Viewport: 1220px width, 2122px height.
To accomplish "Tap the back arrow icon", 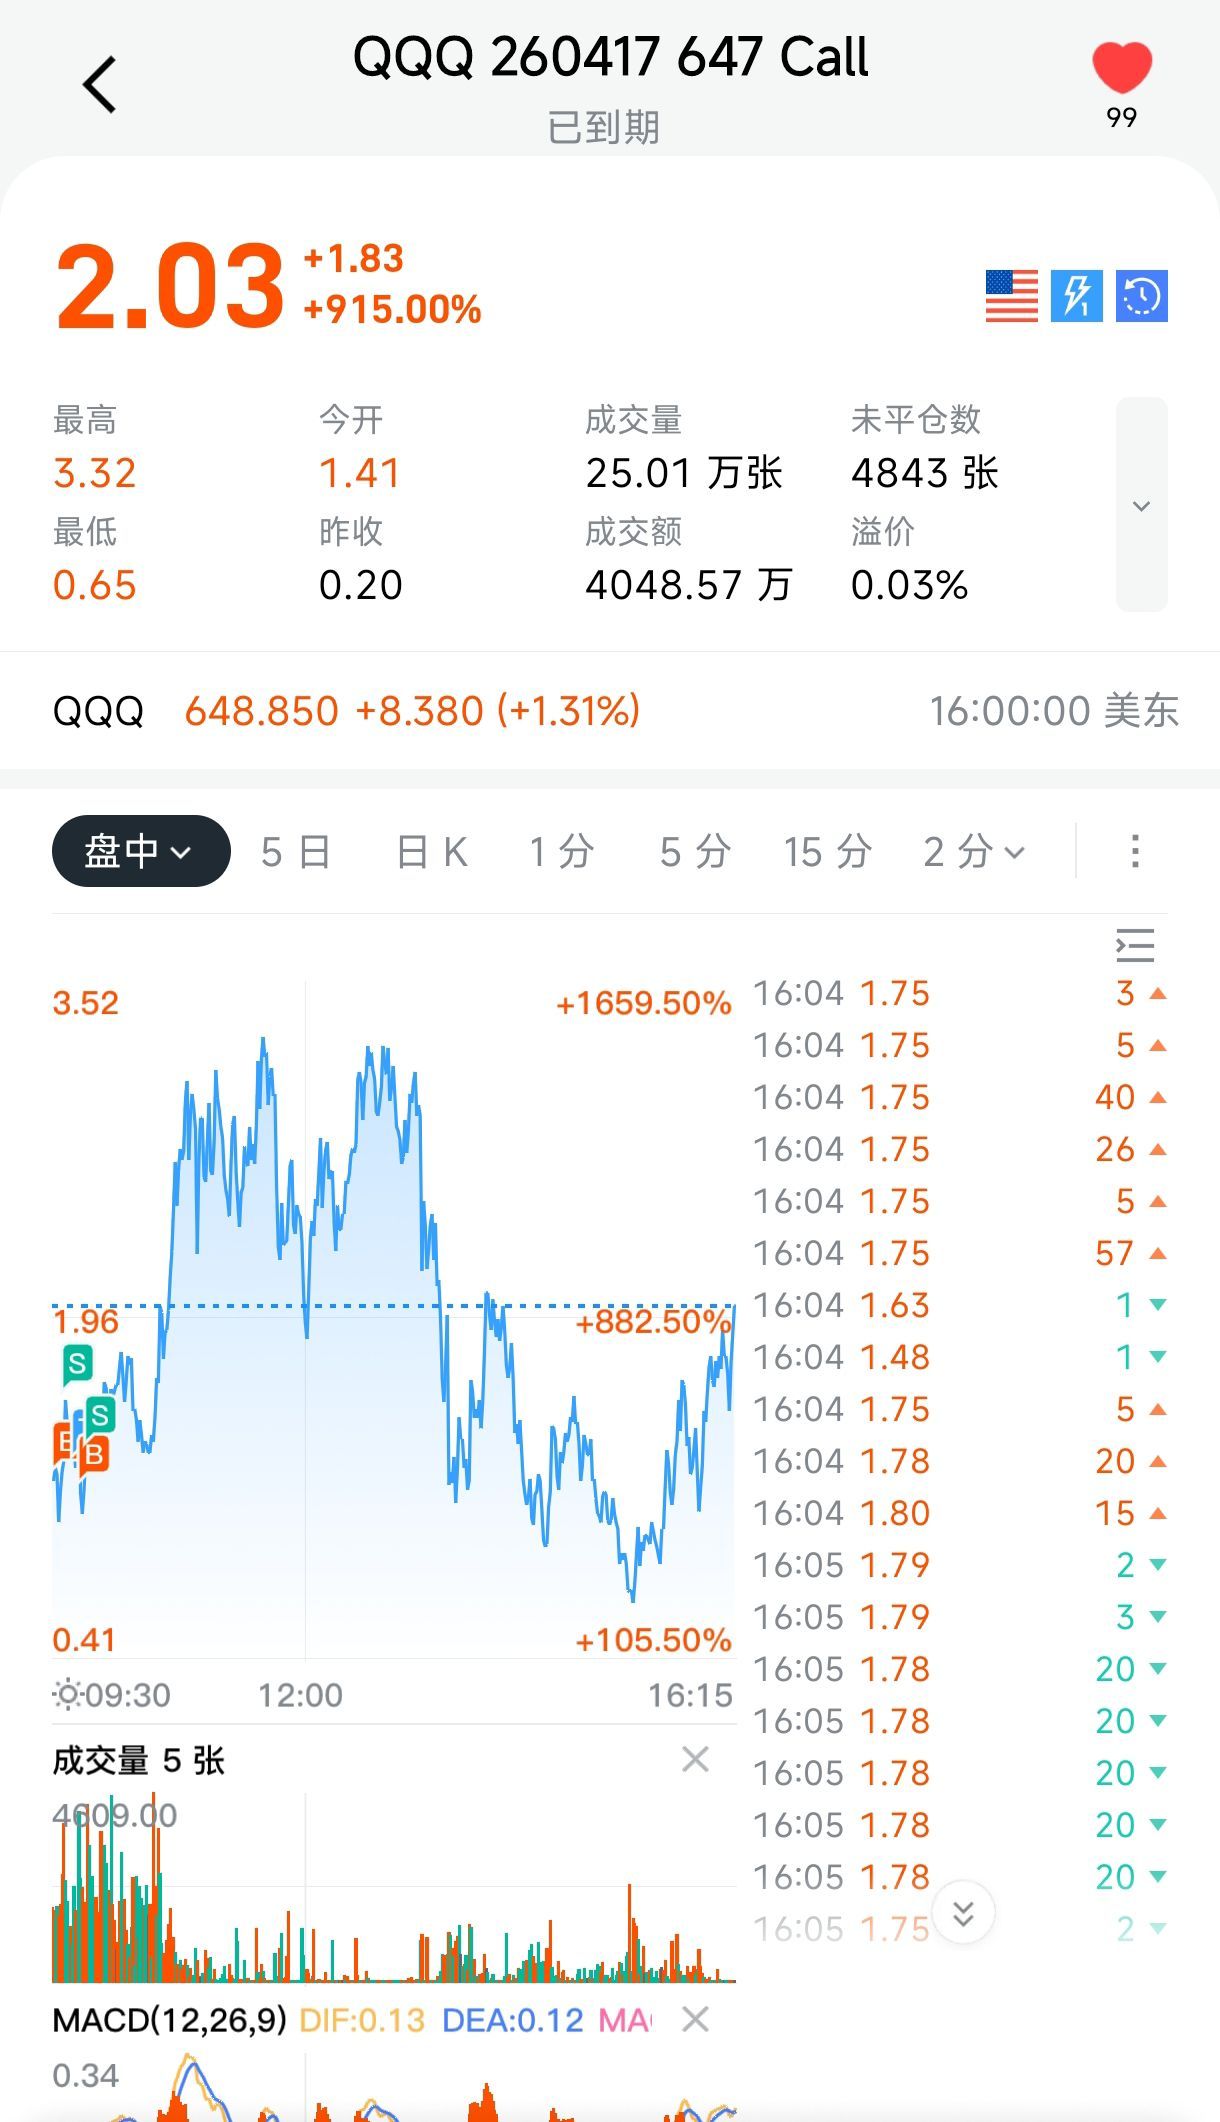I will [x=100, y=84].
